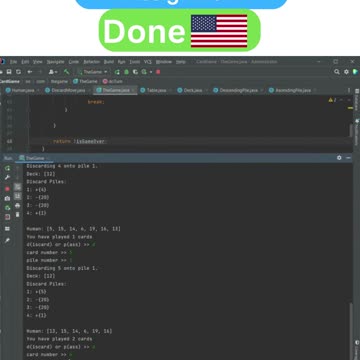The height and width of the screenshot is (360, 360).
Task: Open Run panel options gear icon
Action: pos(339,158)
